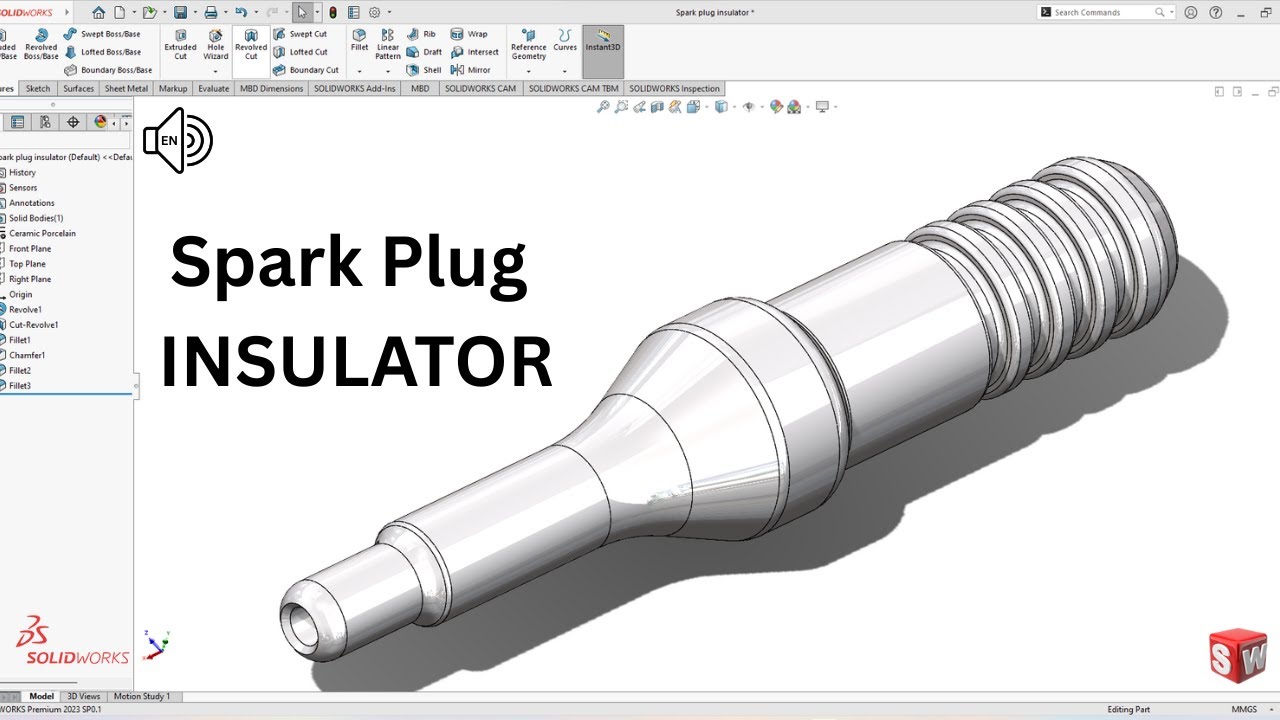Switch to Motion Study 1 tab
Image resolution: width=1280 pixels, height=720 pixels.
coord(142,696)
